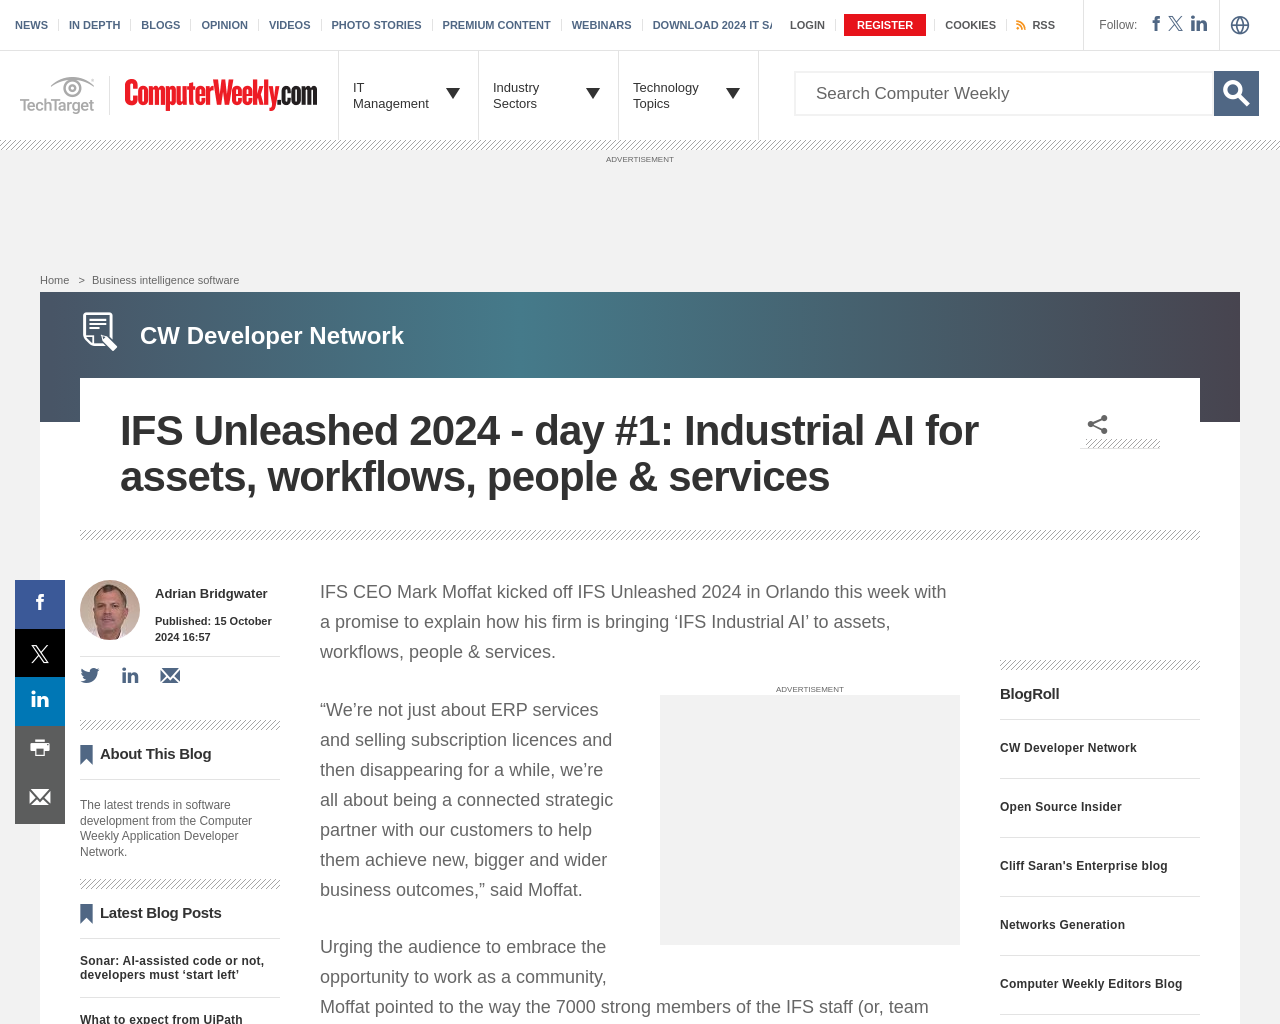Click the TechTarget logo

click(57, 95)
